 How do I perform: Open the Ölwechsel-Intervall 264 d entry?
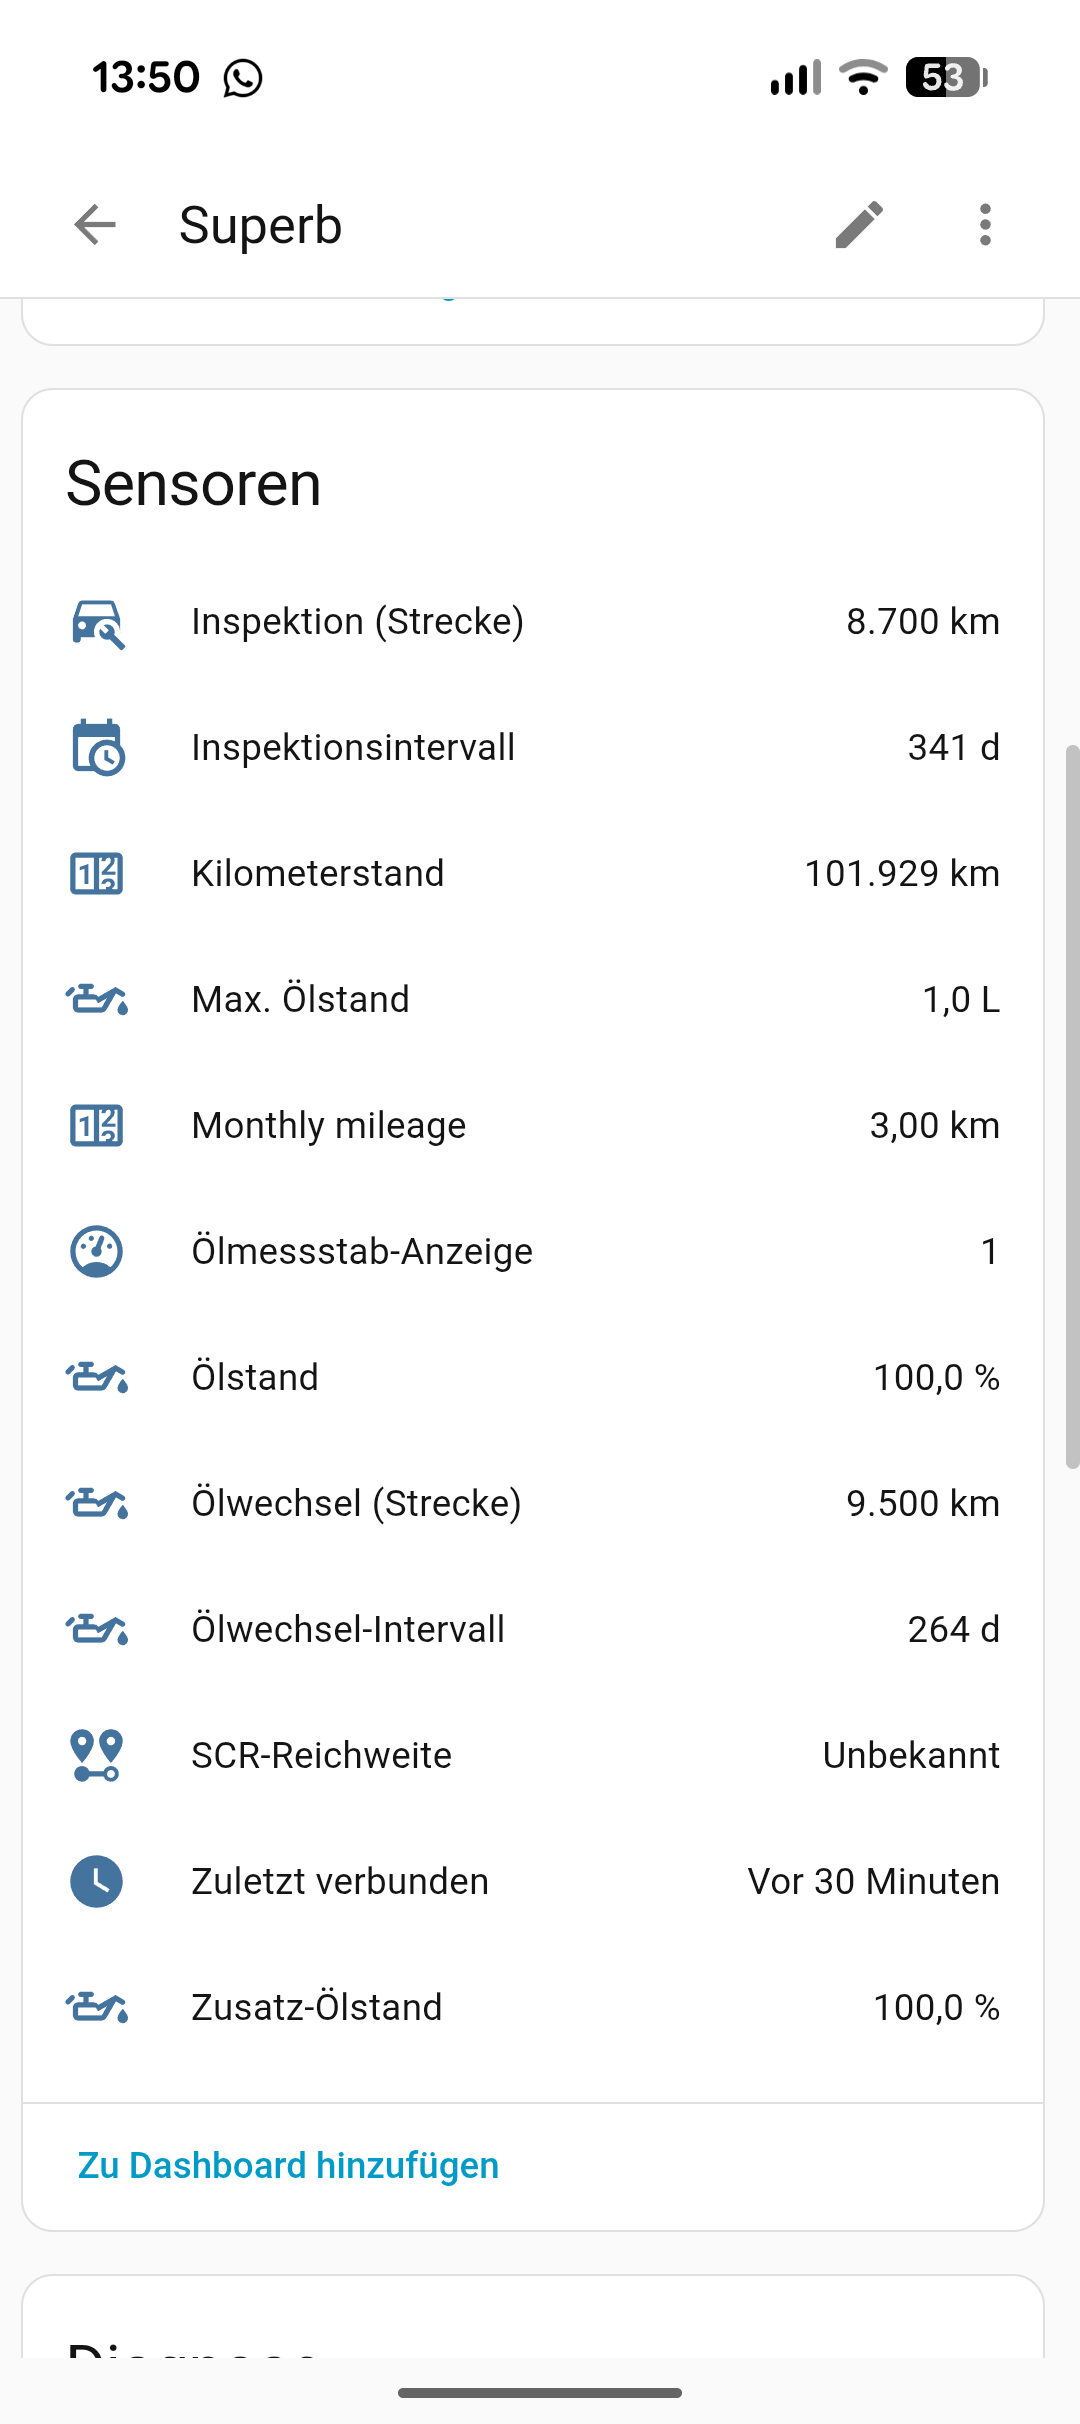coord(533,1630)
